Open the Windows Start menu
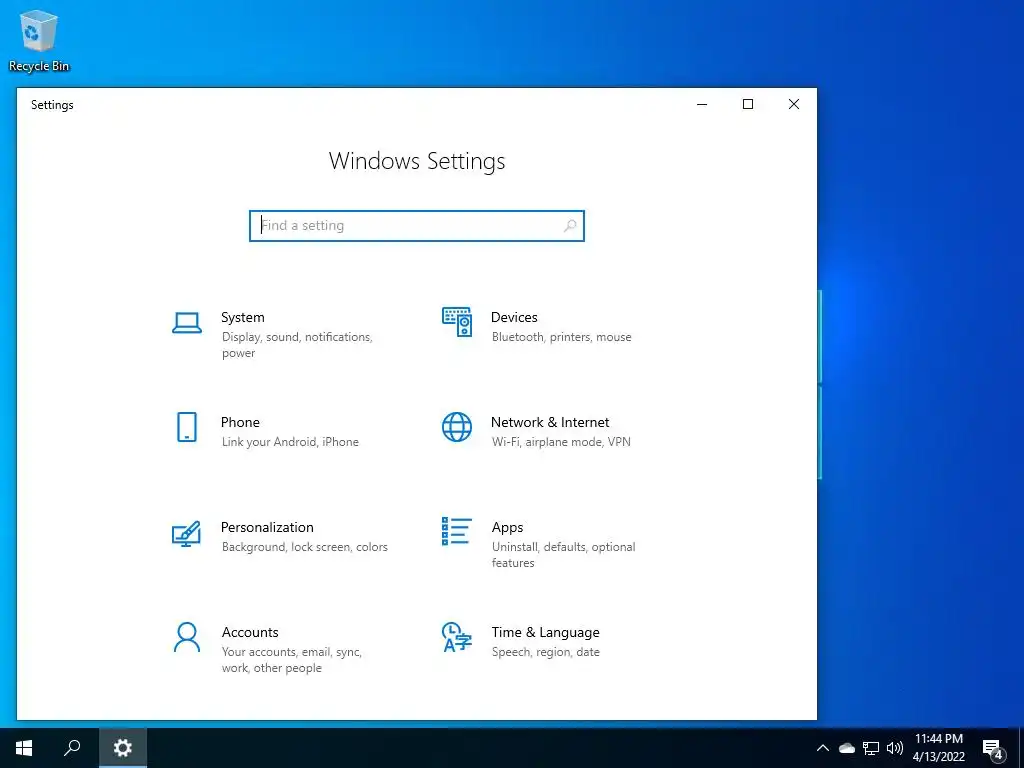 24,748
